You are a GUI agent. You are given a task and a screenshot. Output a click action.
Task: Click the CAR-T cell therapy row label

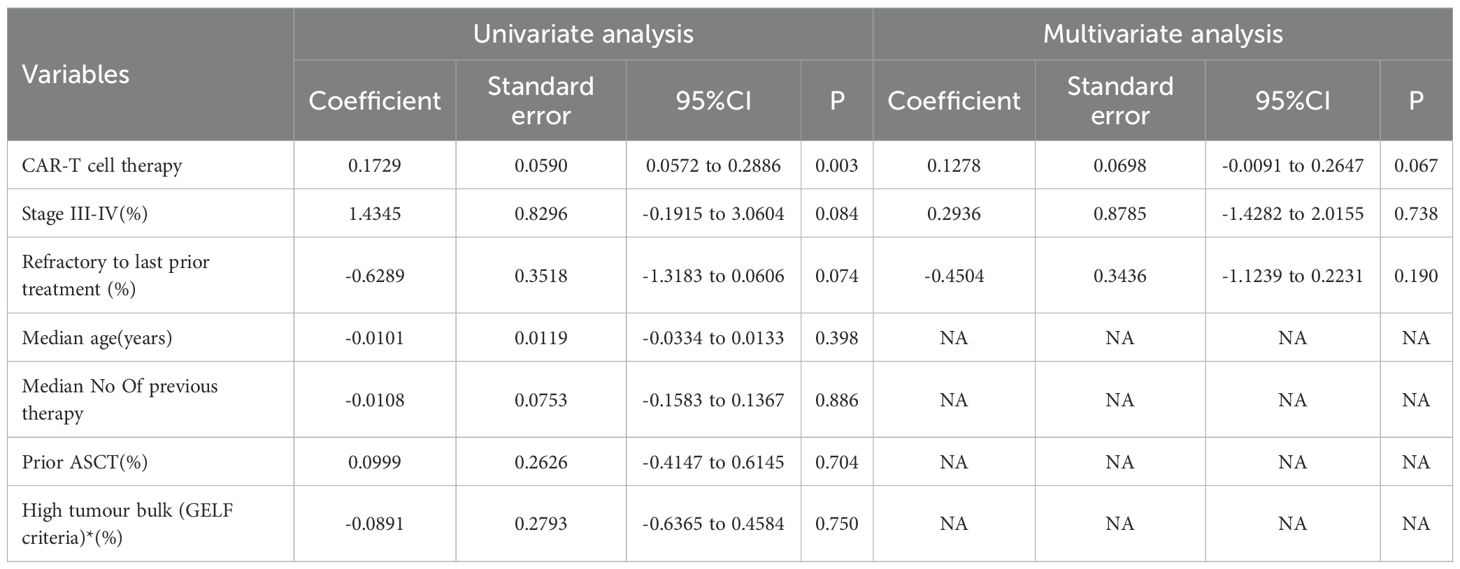102,166
